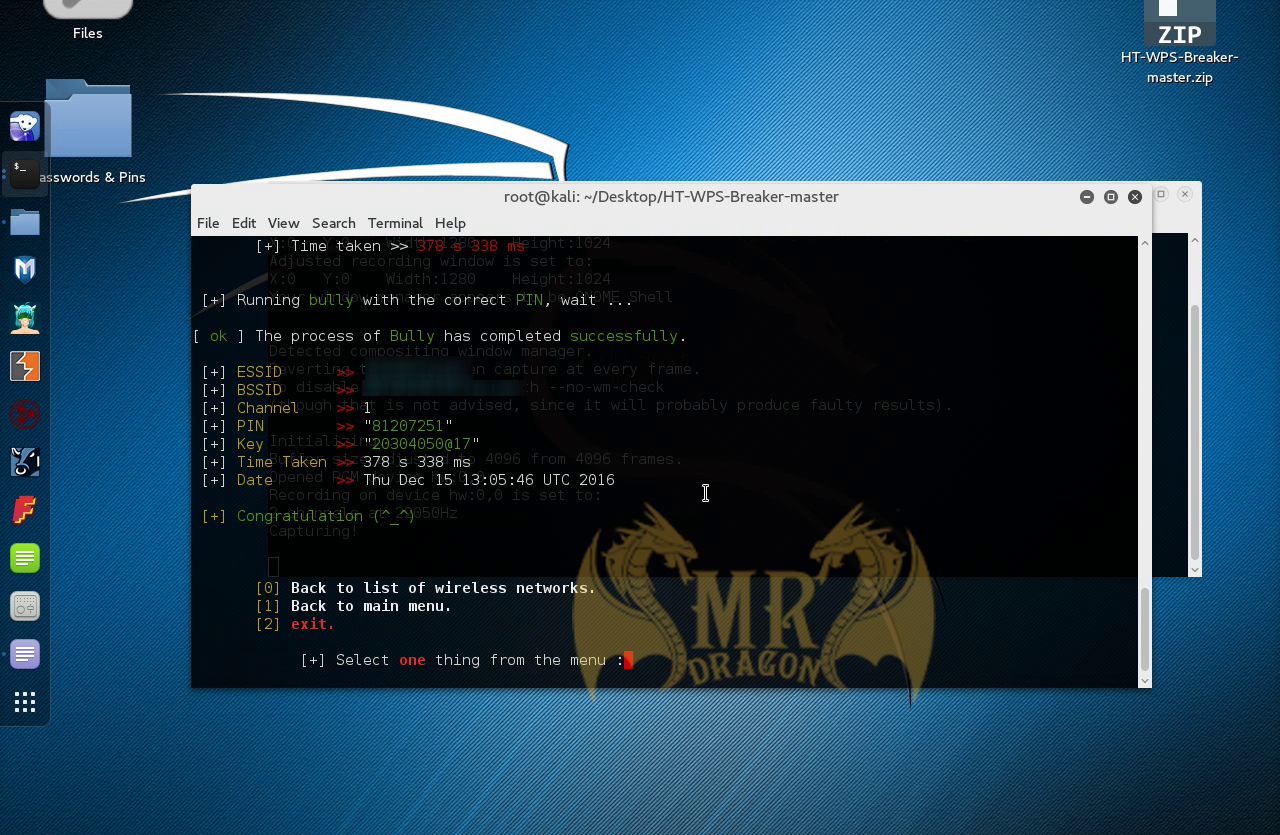
Task: Minimize the root@kali terminal window
Action: pos(1087,197)
